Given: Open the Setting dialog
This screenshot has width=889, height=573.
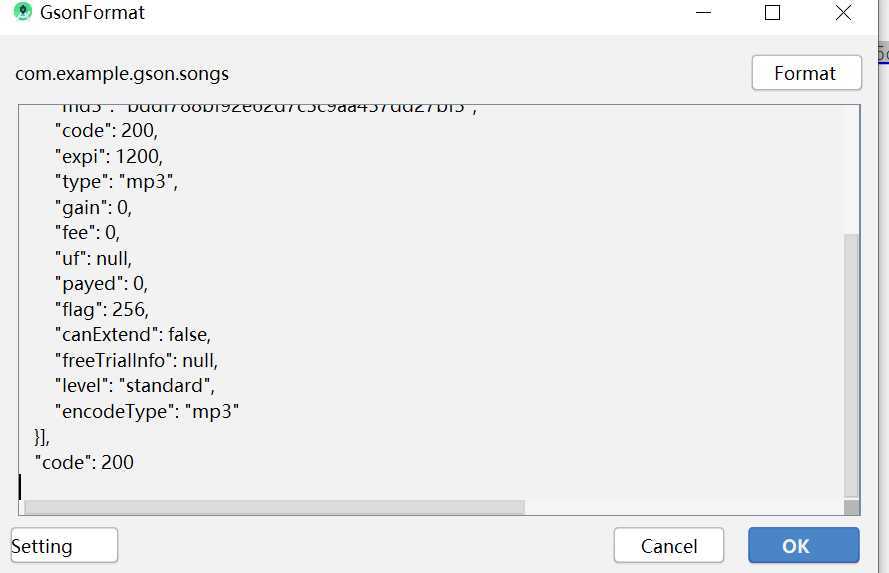Looking at the screenshot, I should [x=64, y=545].
